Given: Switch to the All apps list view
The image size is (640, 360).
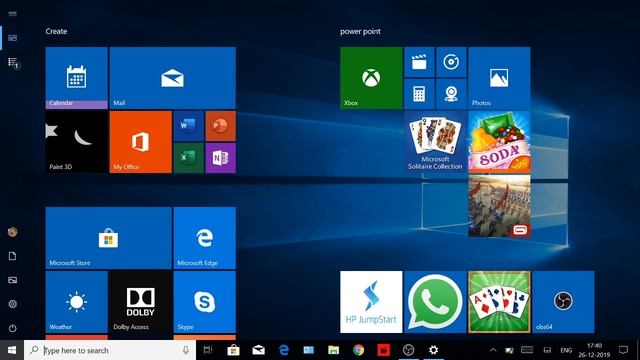Looking at the screenshot, I should pos(13,62).
